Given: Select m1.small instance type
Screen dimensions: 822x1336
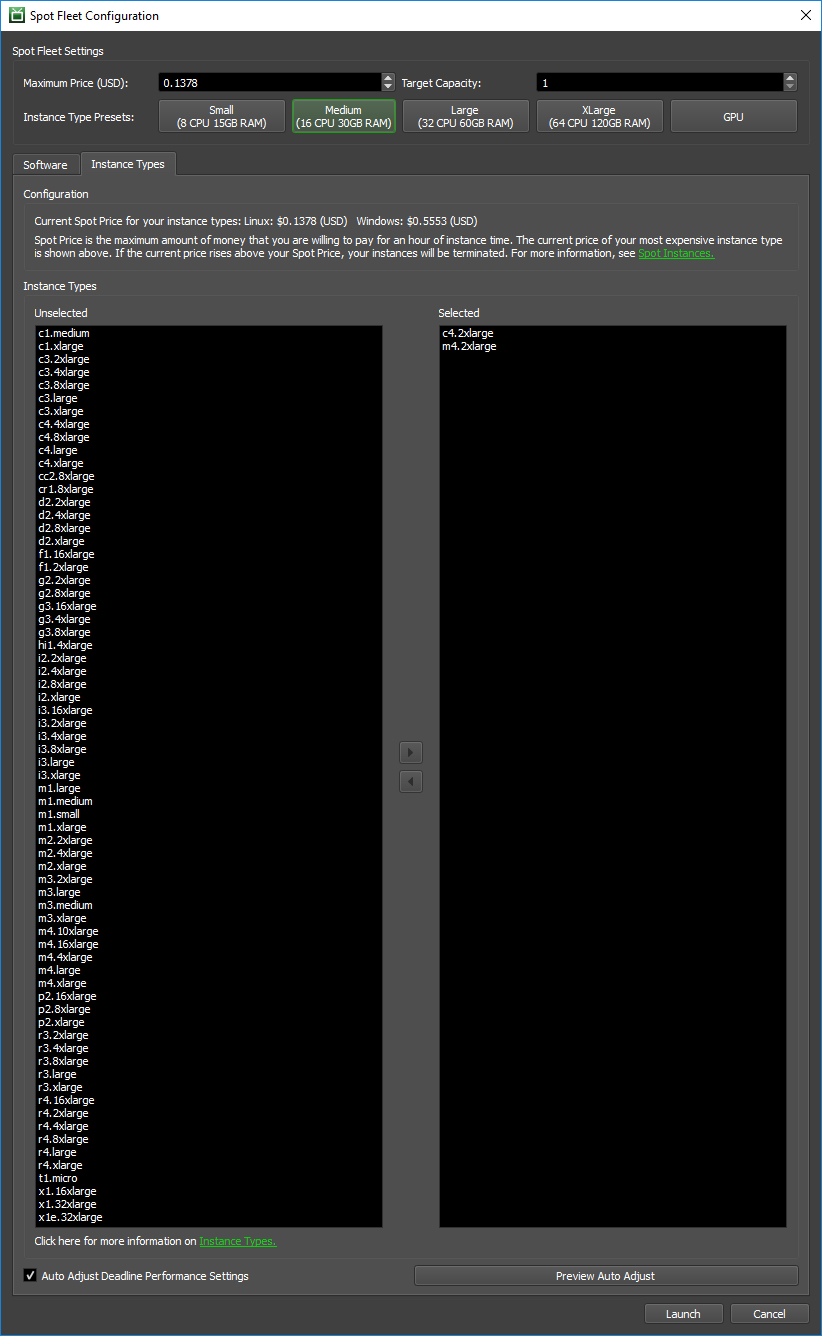Looking at the screenshot, I should (209, 814).
